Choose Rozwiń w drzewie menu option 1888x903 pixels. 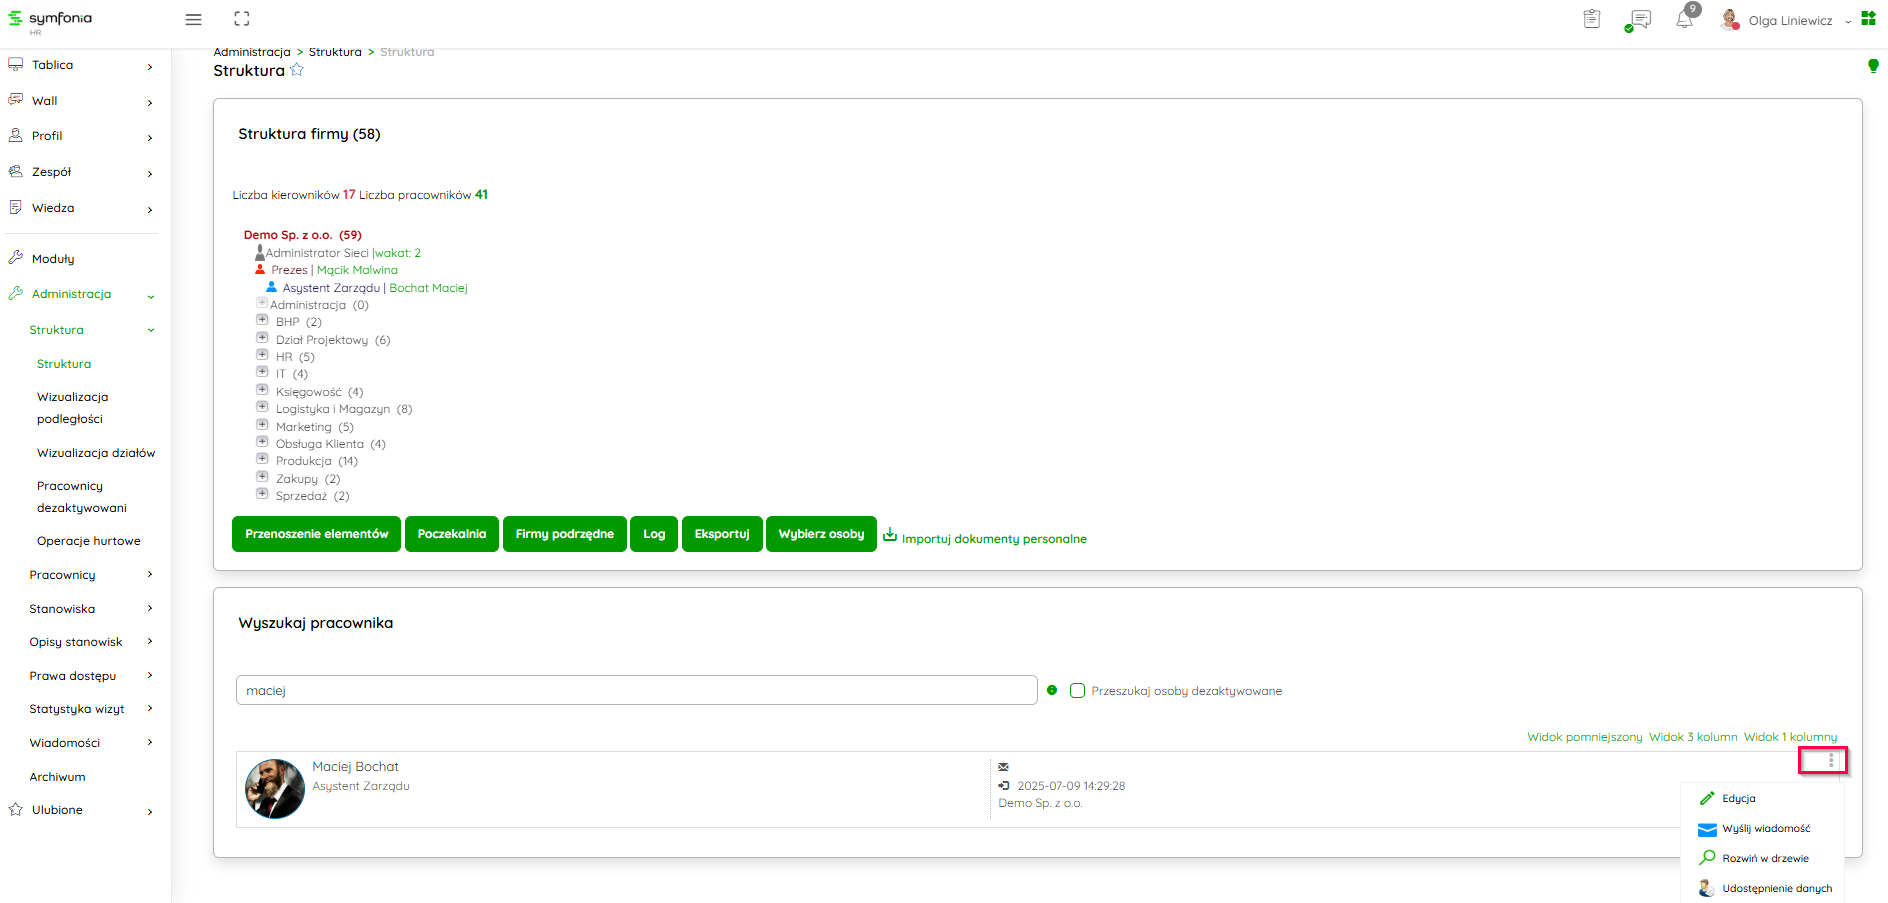coord(1765,859)
